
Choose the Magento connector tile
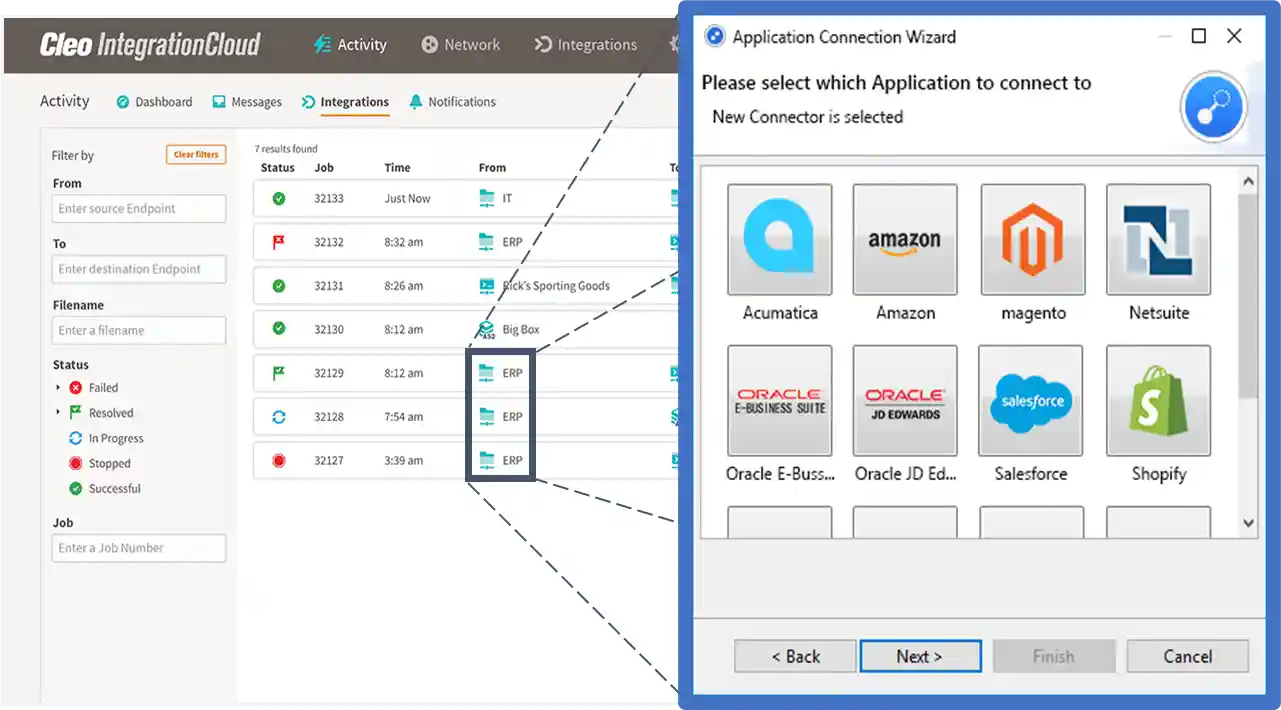click(x=1032, y=238)
